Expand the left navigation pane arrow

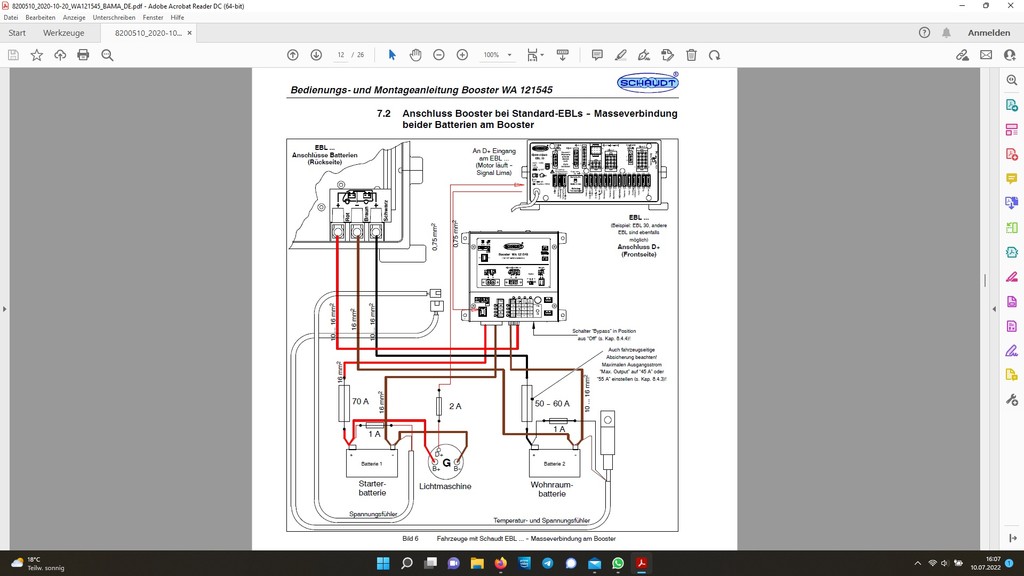(5, 309)
